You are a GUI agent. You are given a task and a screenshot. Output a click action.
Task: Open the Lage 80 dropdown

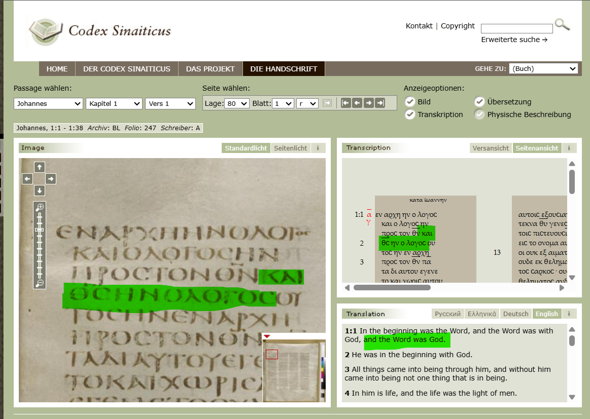pyautogui.click(x=237, y=103)
